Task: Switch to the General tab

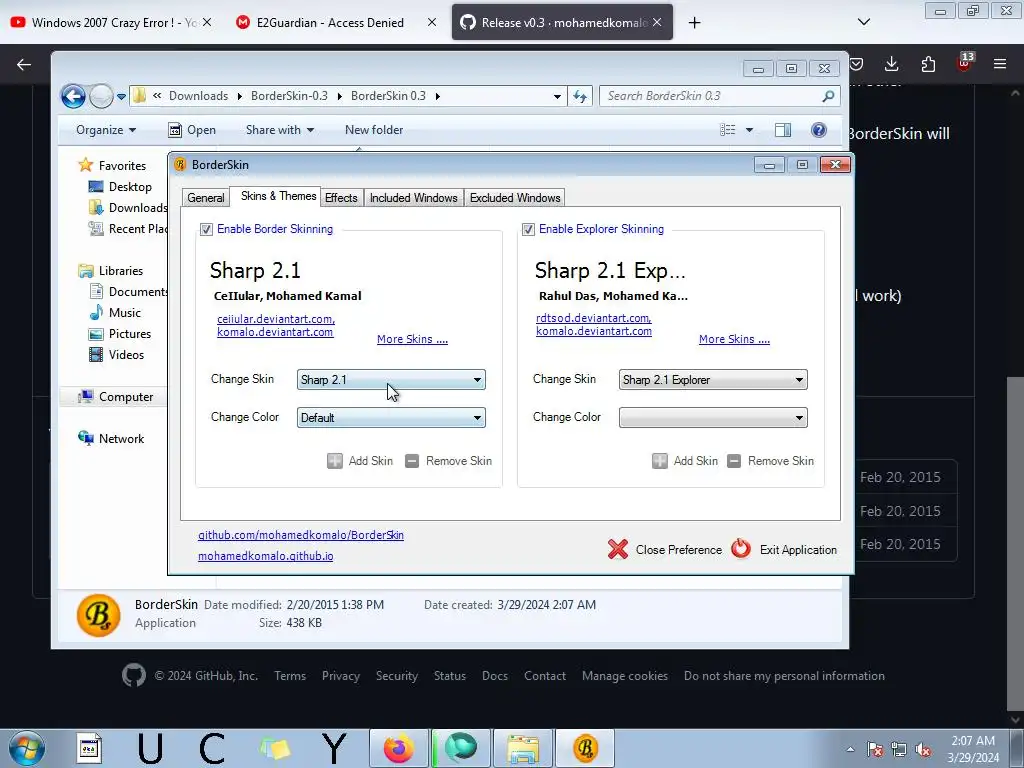Action: (x=206, y=198)
